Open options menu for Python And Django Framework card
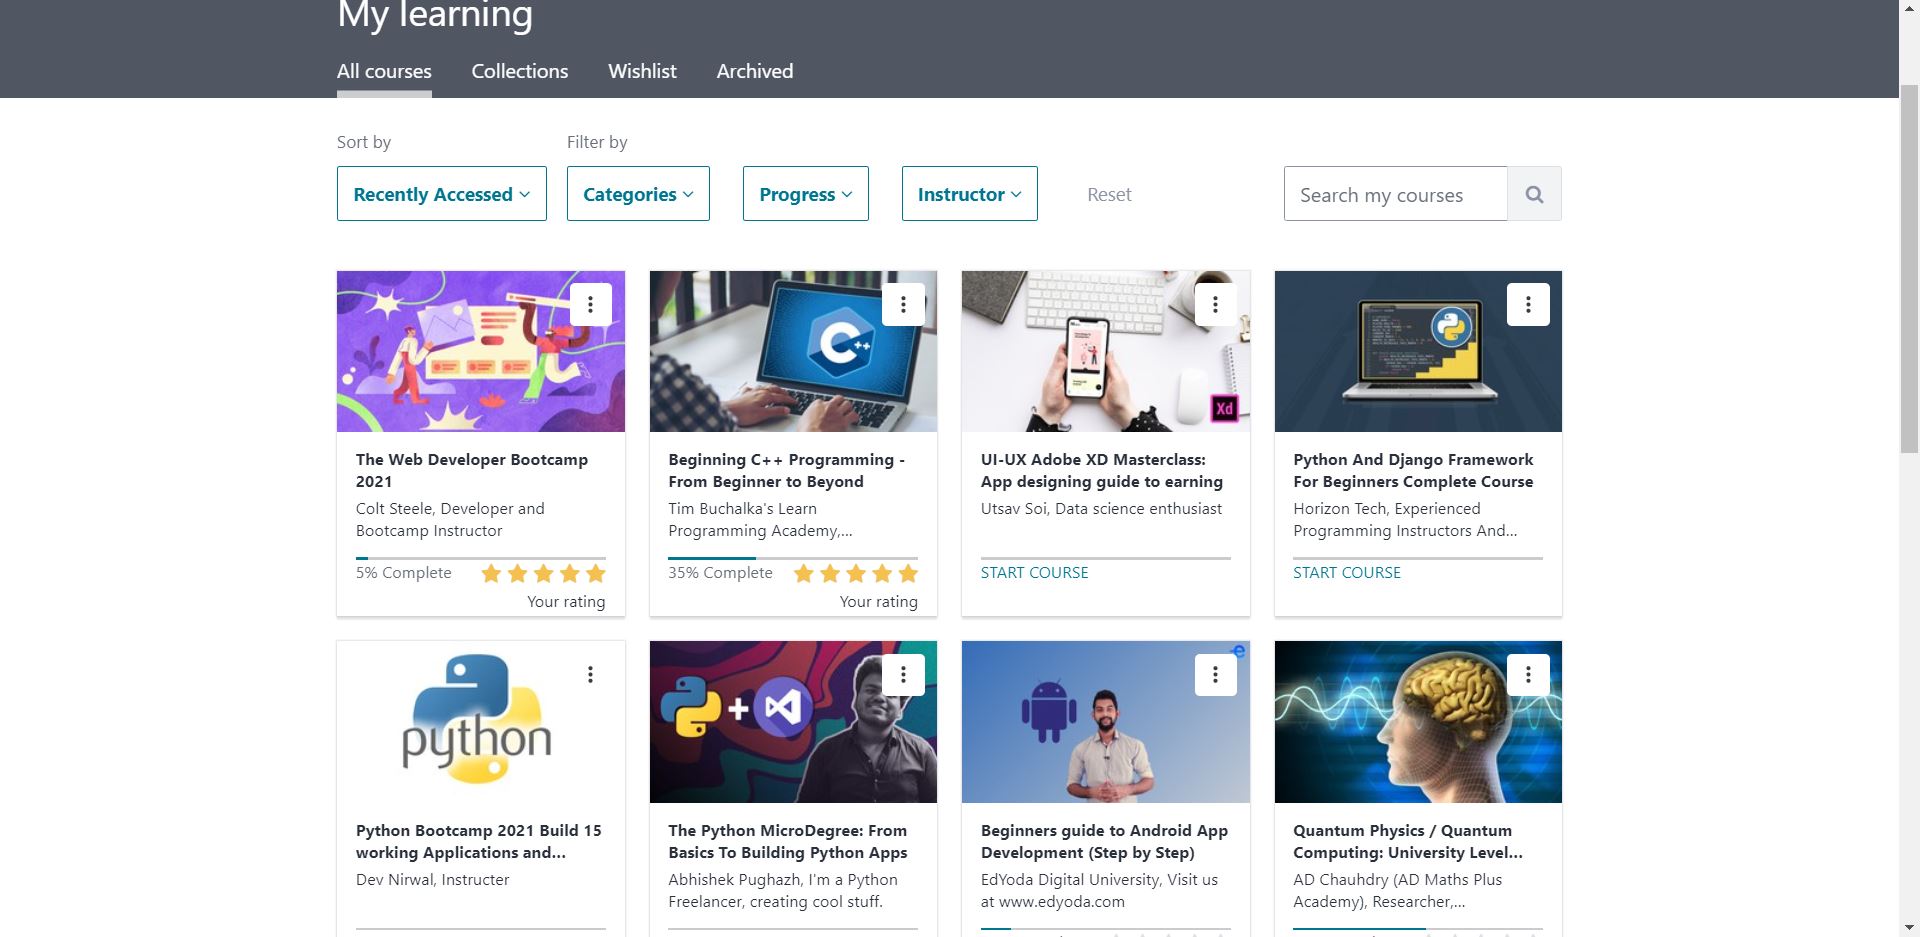 coord(1528,304)
